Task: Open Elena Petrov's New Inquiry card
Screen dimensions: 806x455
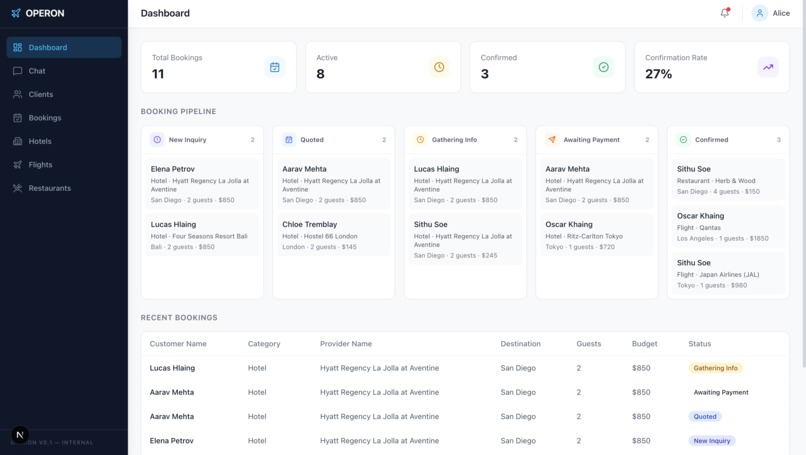Action: 202,184
